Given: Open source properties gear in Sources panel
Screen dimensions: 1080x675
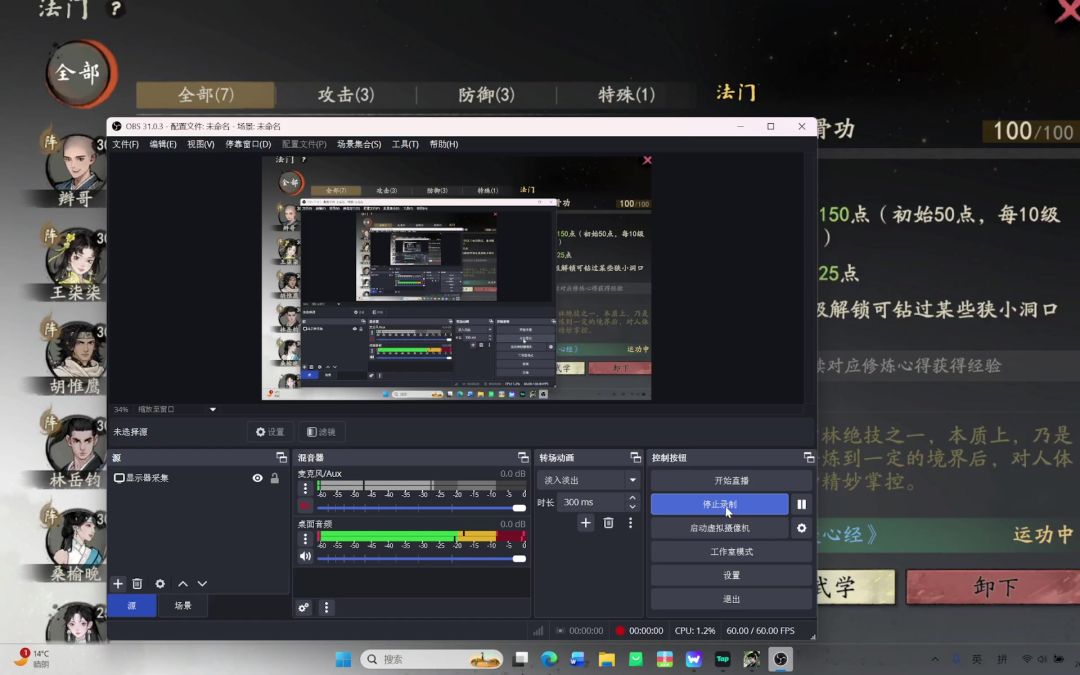Looking at the screenshot, I should tap(160, 584).
